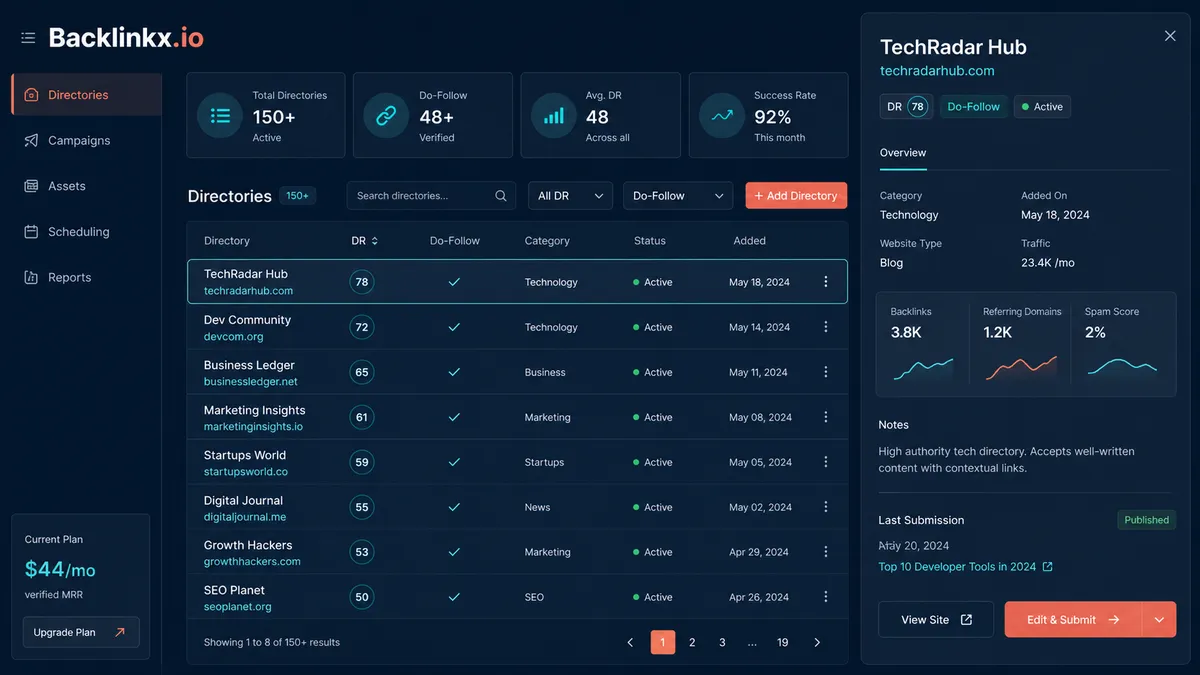Click the Do-Follow checkmark for Startups World
Screen dimensions: 1200x675
tap(454, 462)
